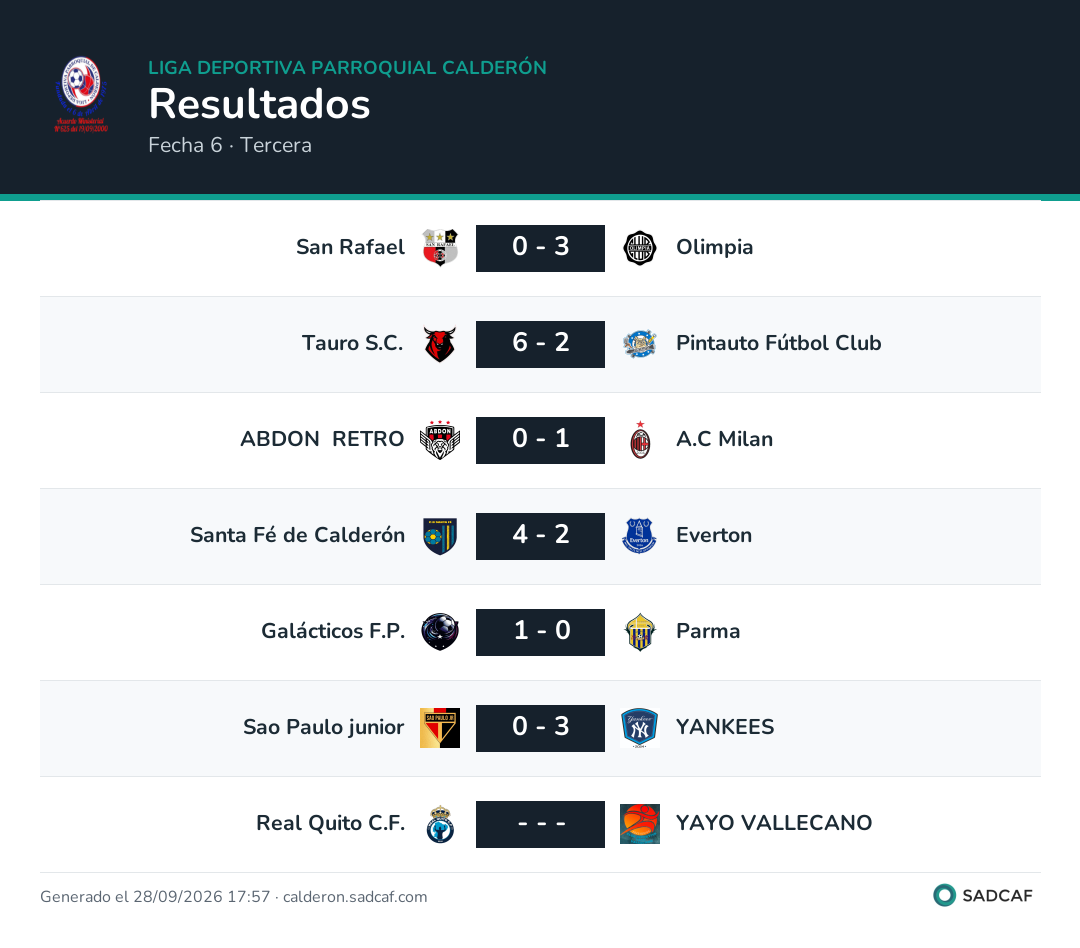Click the Parma team crest
1080x948 pixels.
[x=640, y=632]
